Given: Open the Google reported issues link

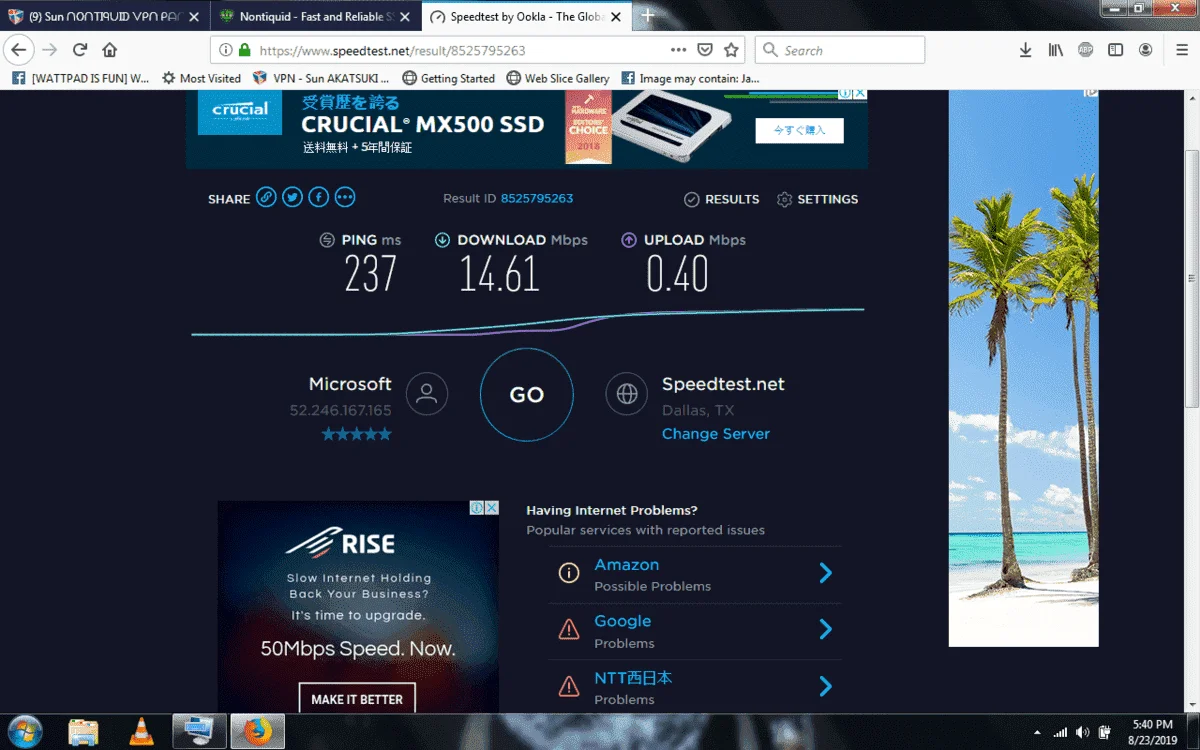Looking at the screenshot, I should (622, 621).
